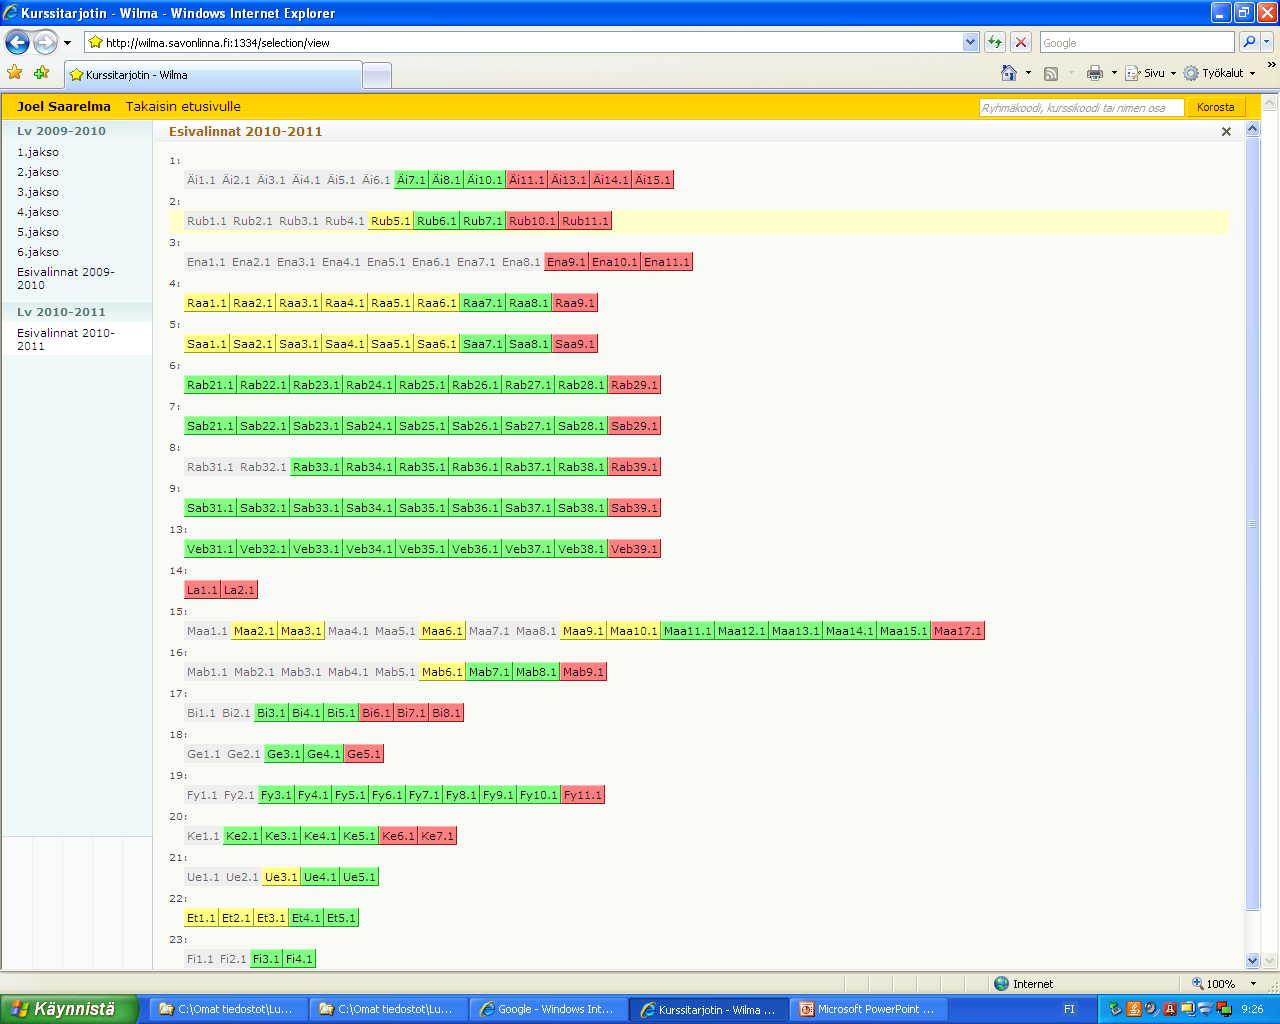This screenshot has height=1024, width=1280.
Task: Select green course Äi7.1
Action: pos(411,180)
